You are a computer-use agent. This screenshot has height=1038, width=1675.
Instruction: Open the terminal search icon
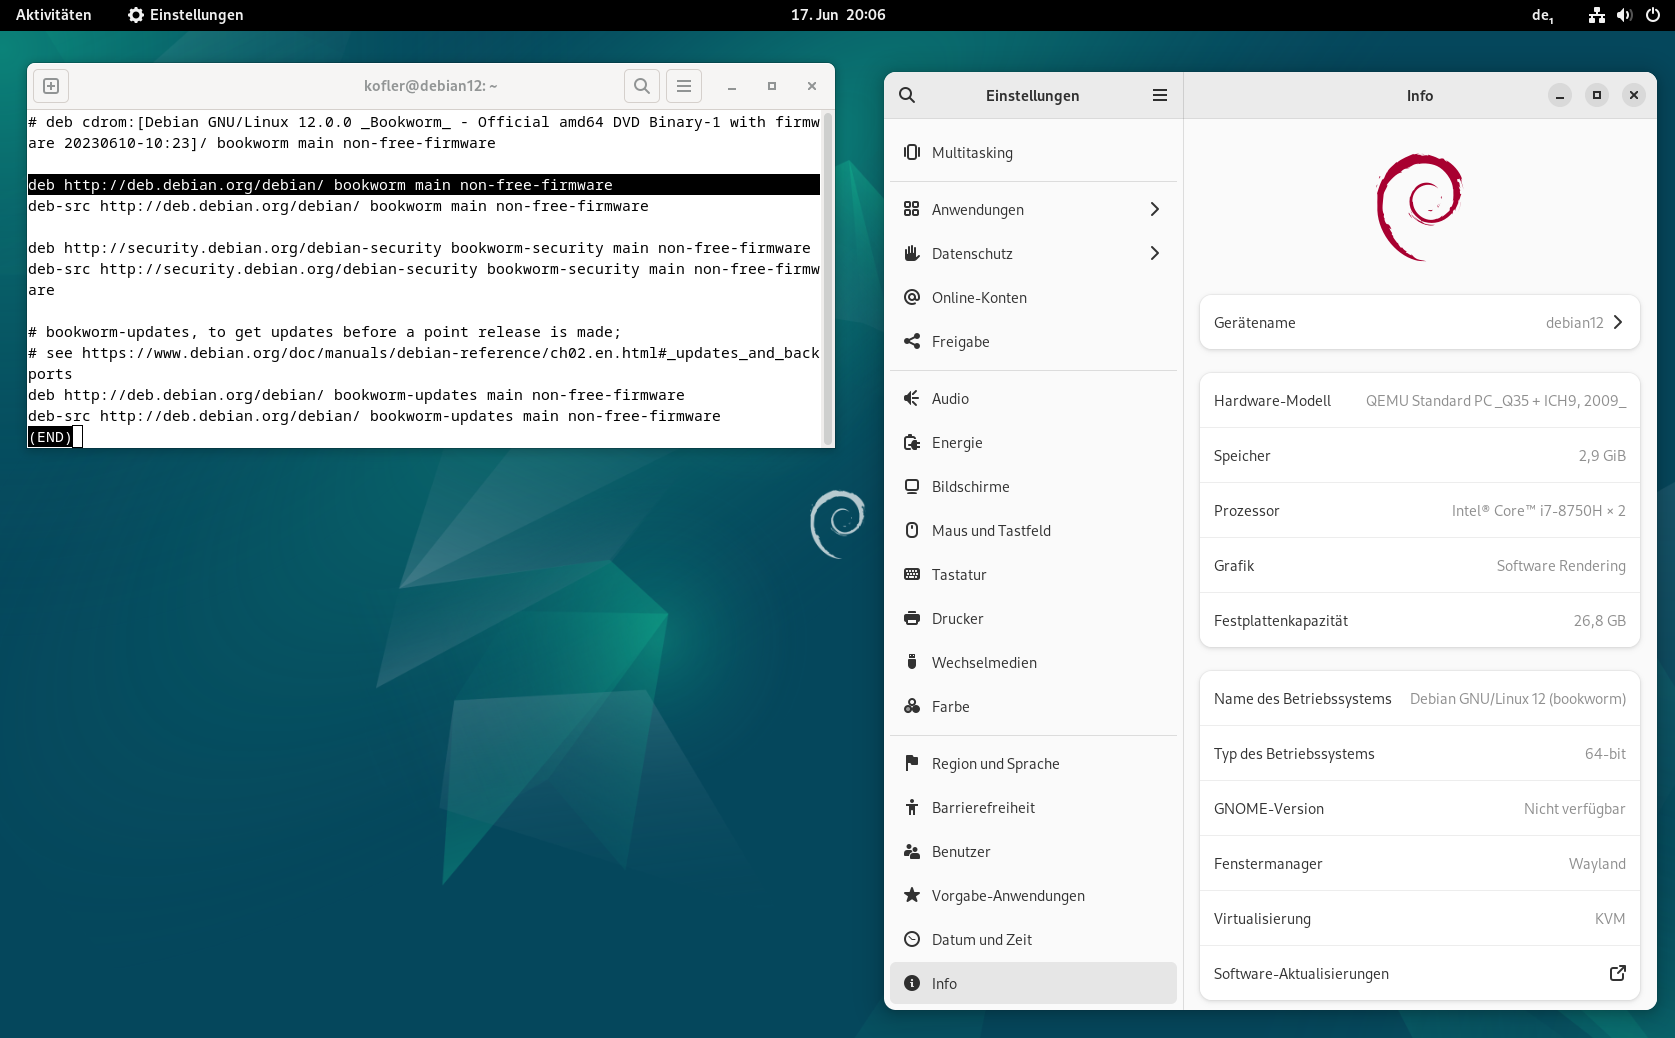pyautogui.click(x=641, y=86)
